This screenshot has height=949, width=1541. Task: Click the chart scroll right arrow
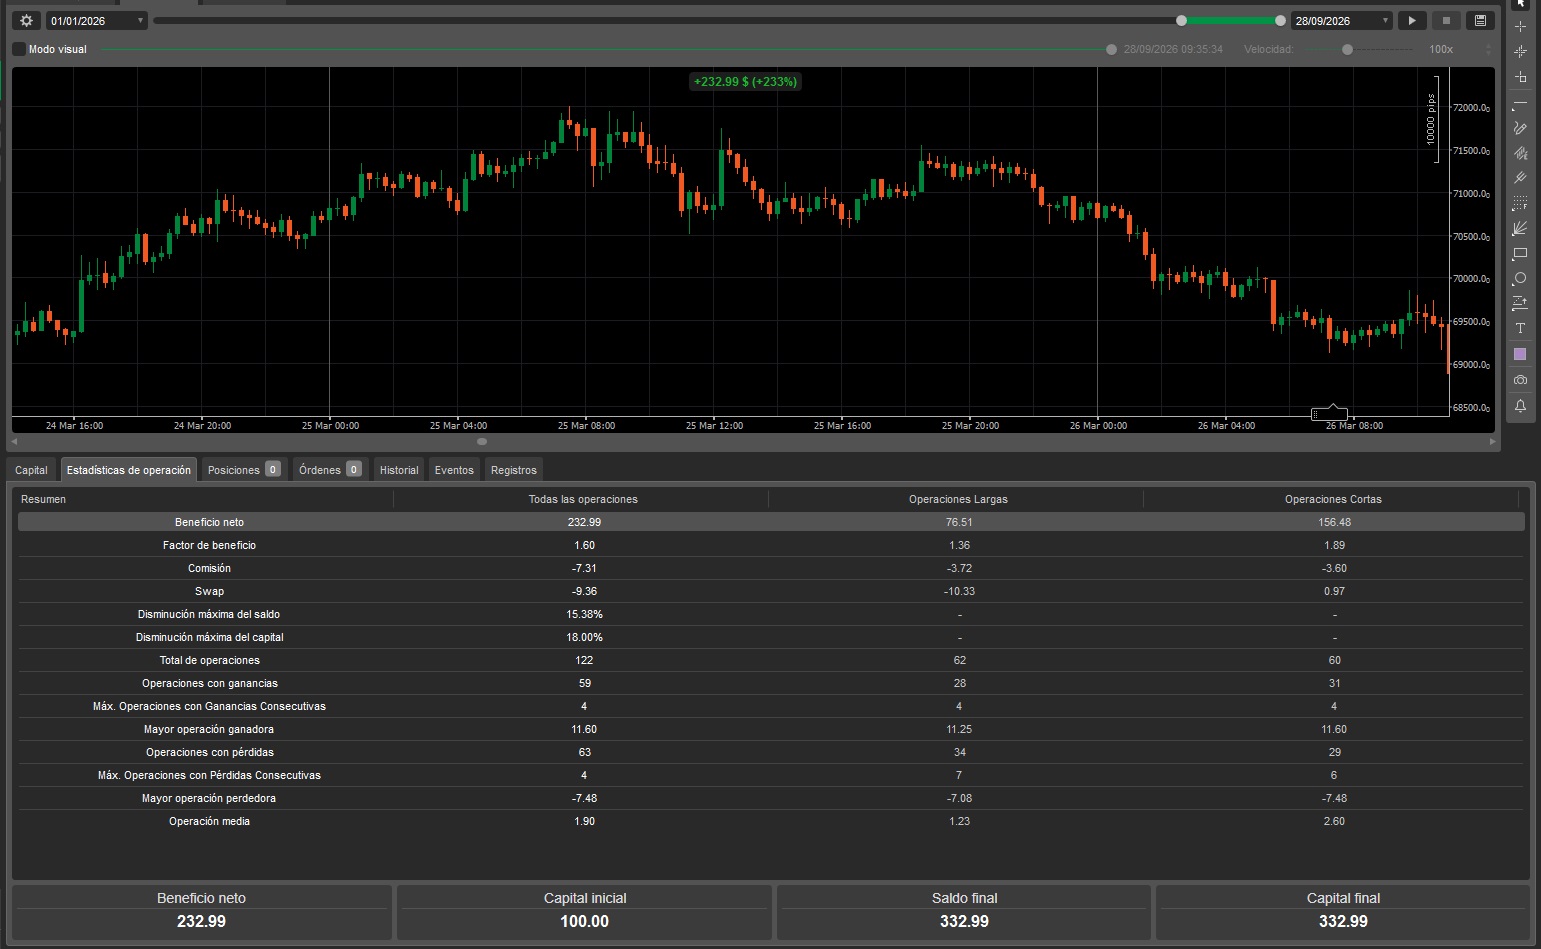click(1492, 441)
